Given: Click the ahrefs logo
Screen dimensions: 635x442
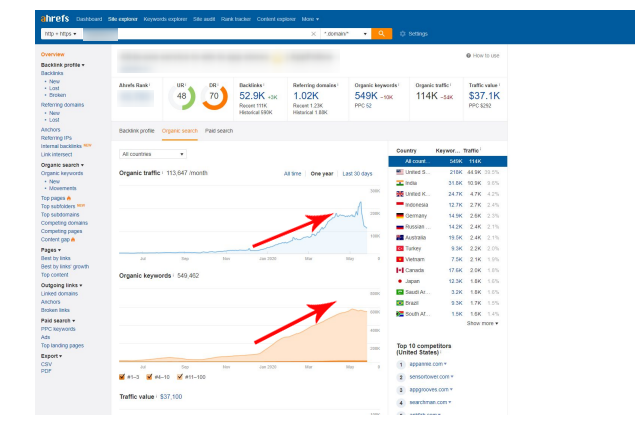Looking at the screenshot, I should [55, 19].
